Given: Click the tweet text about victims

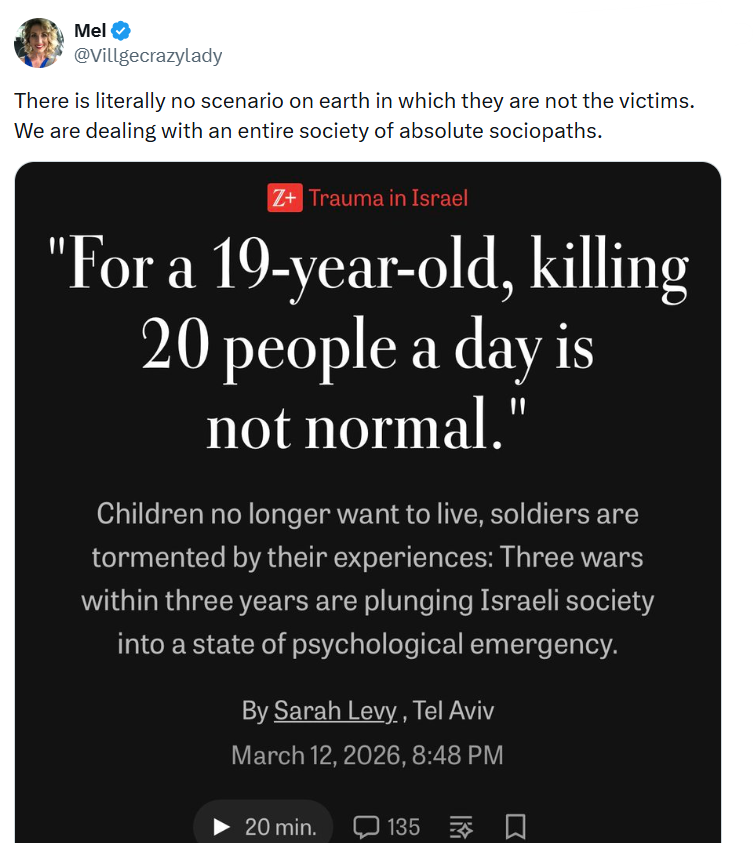Looking at the screenshot, I should click(x=354, y=116).
